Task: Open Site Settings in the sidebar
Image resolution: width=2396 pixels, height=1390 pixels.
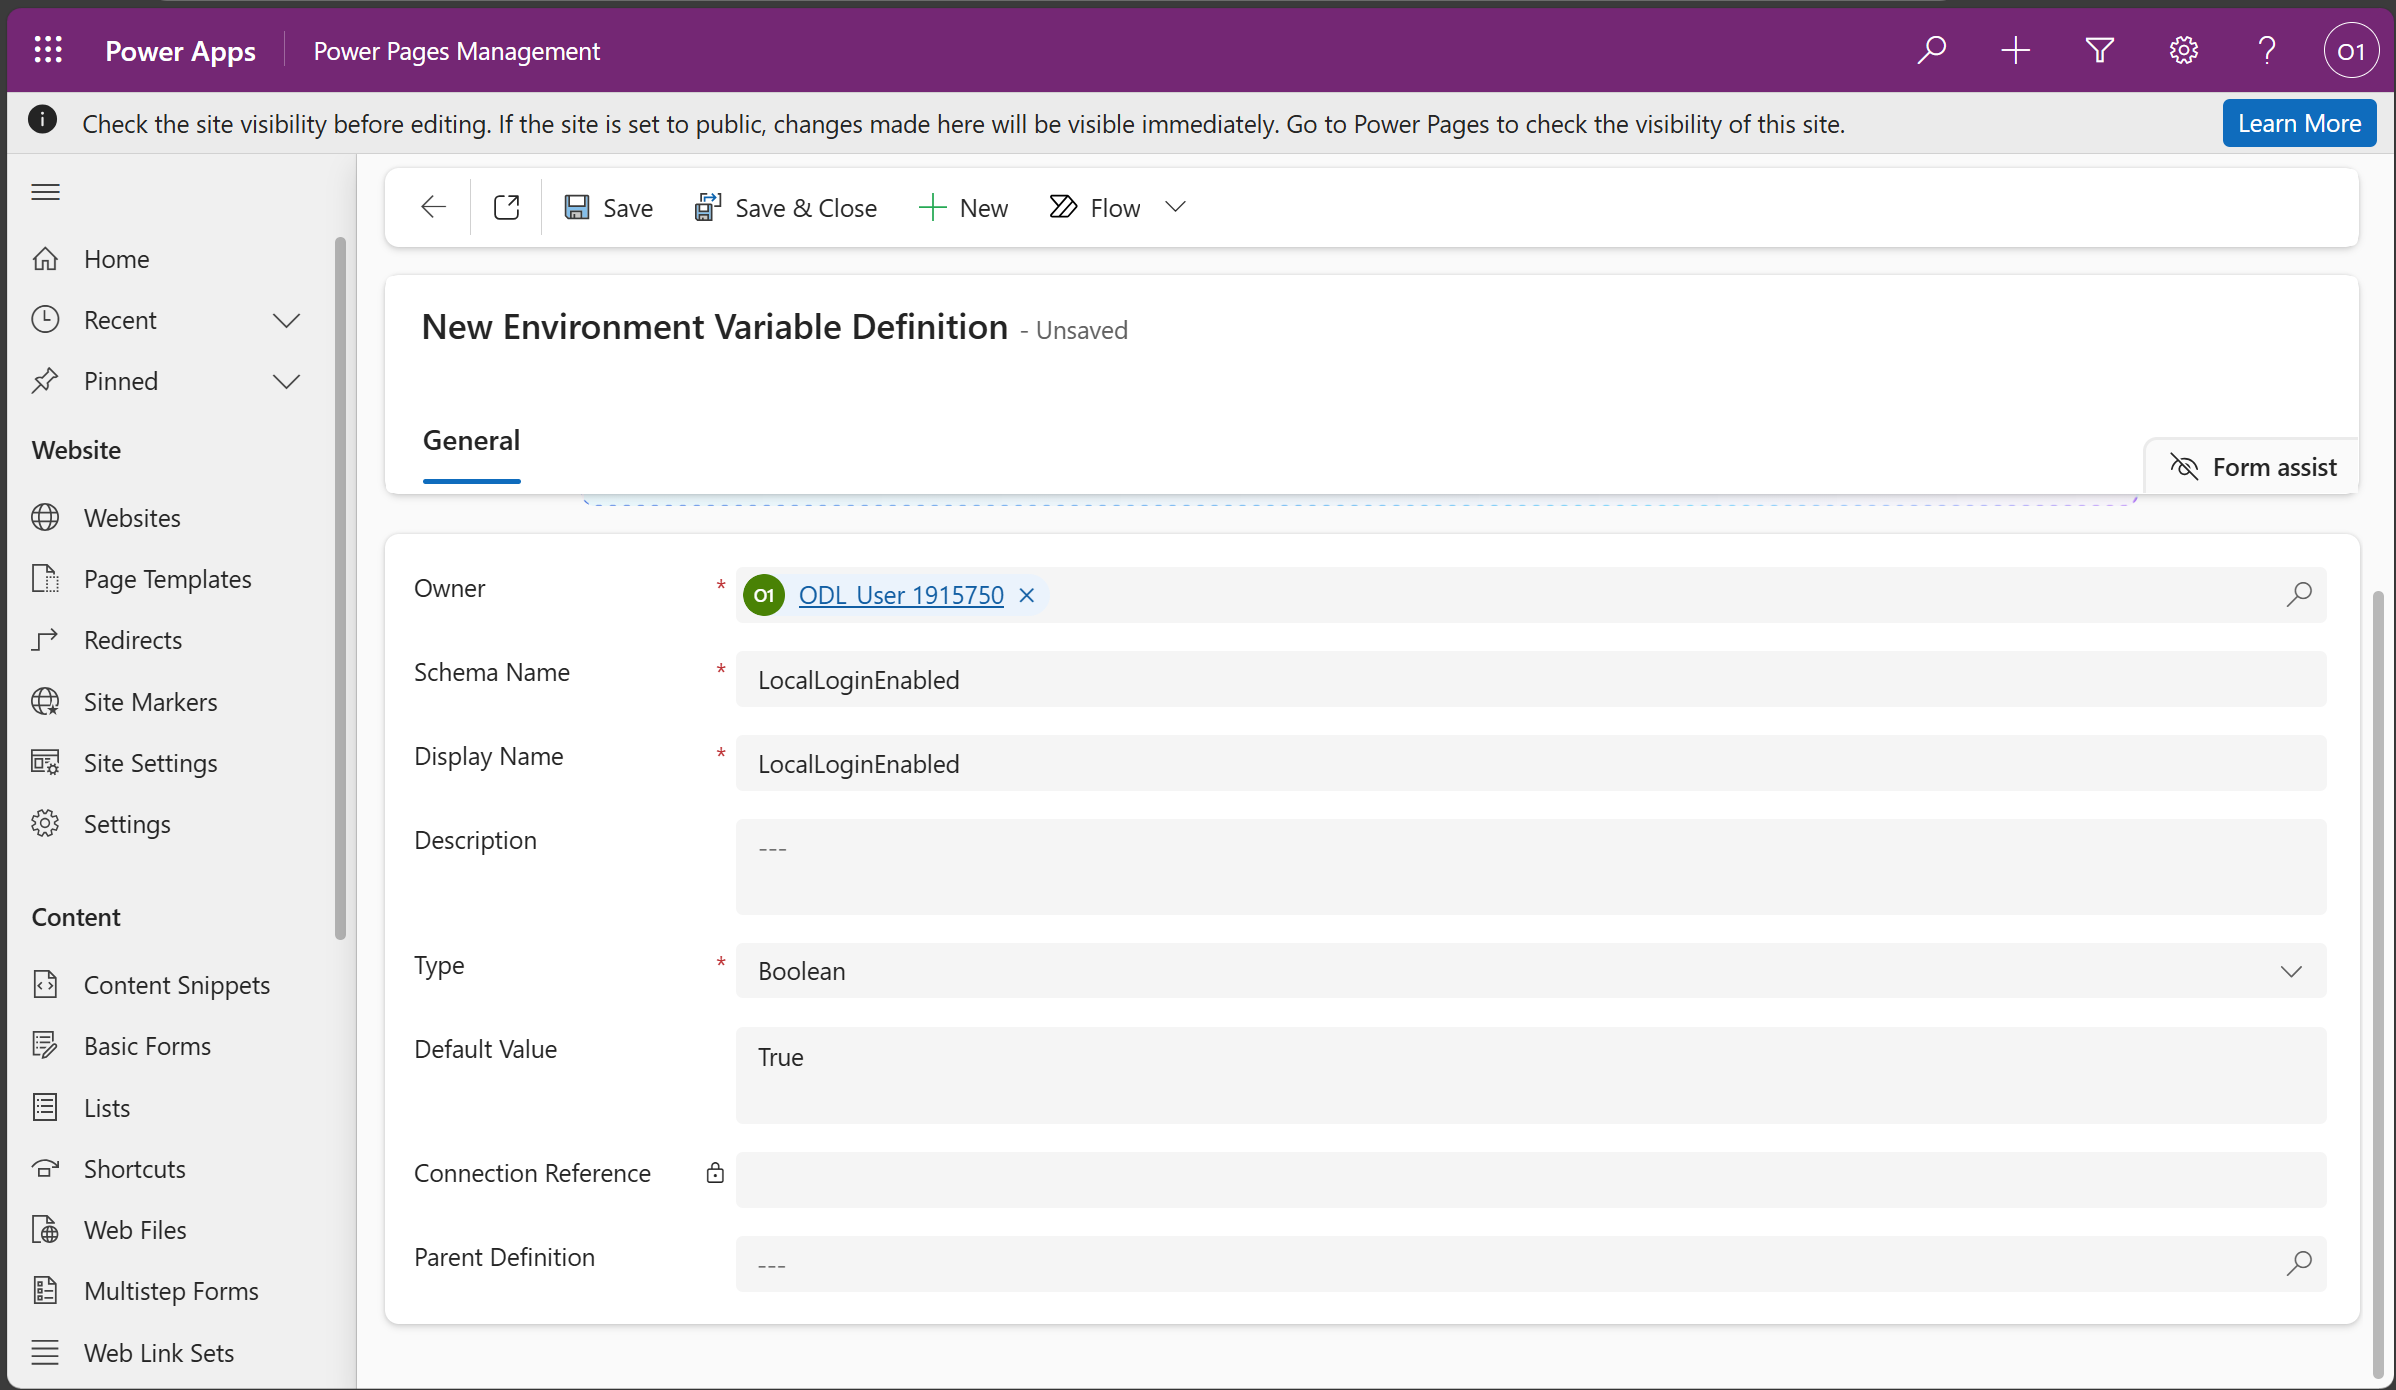Action: (150, 762)
